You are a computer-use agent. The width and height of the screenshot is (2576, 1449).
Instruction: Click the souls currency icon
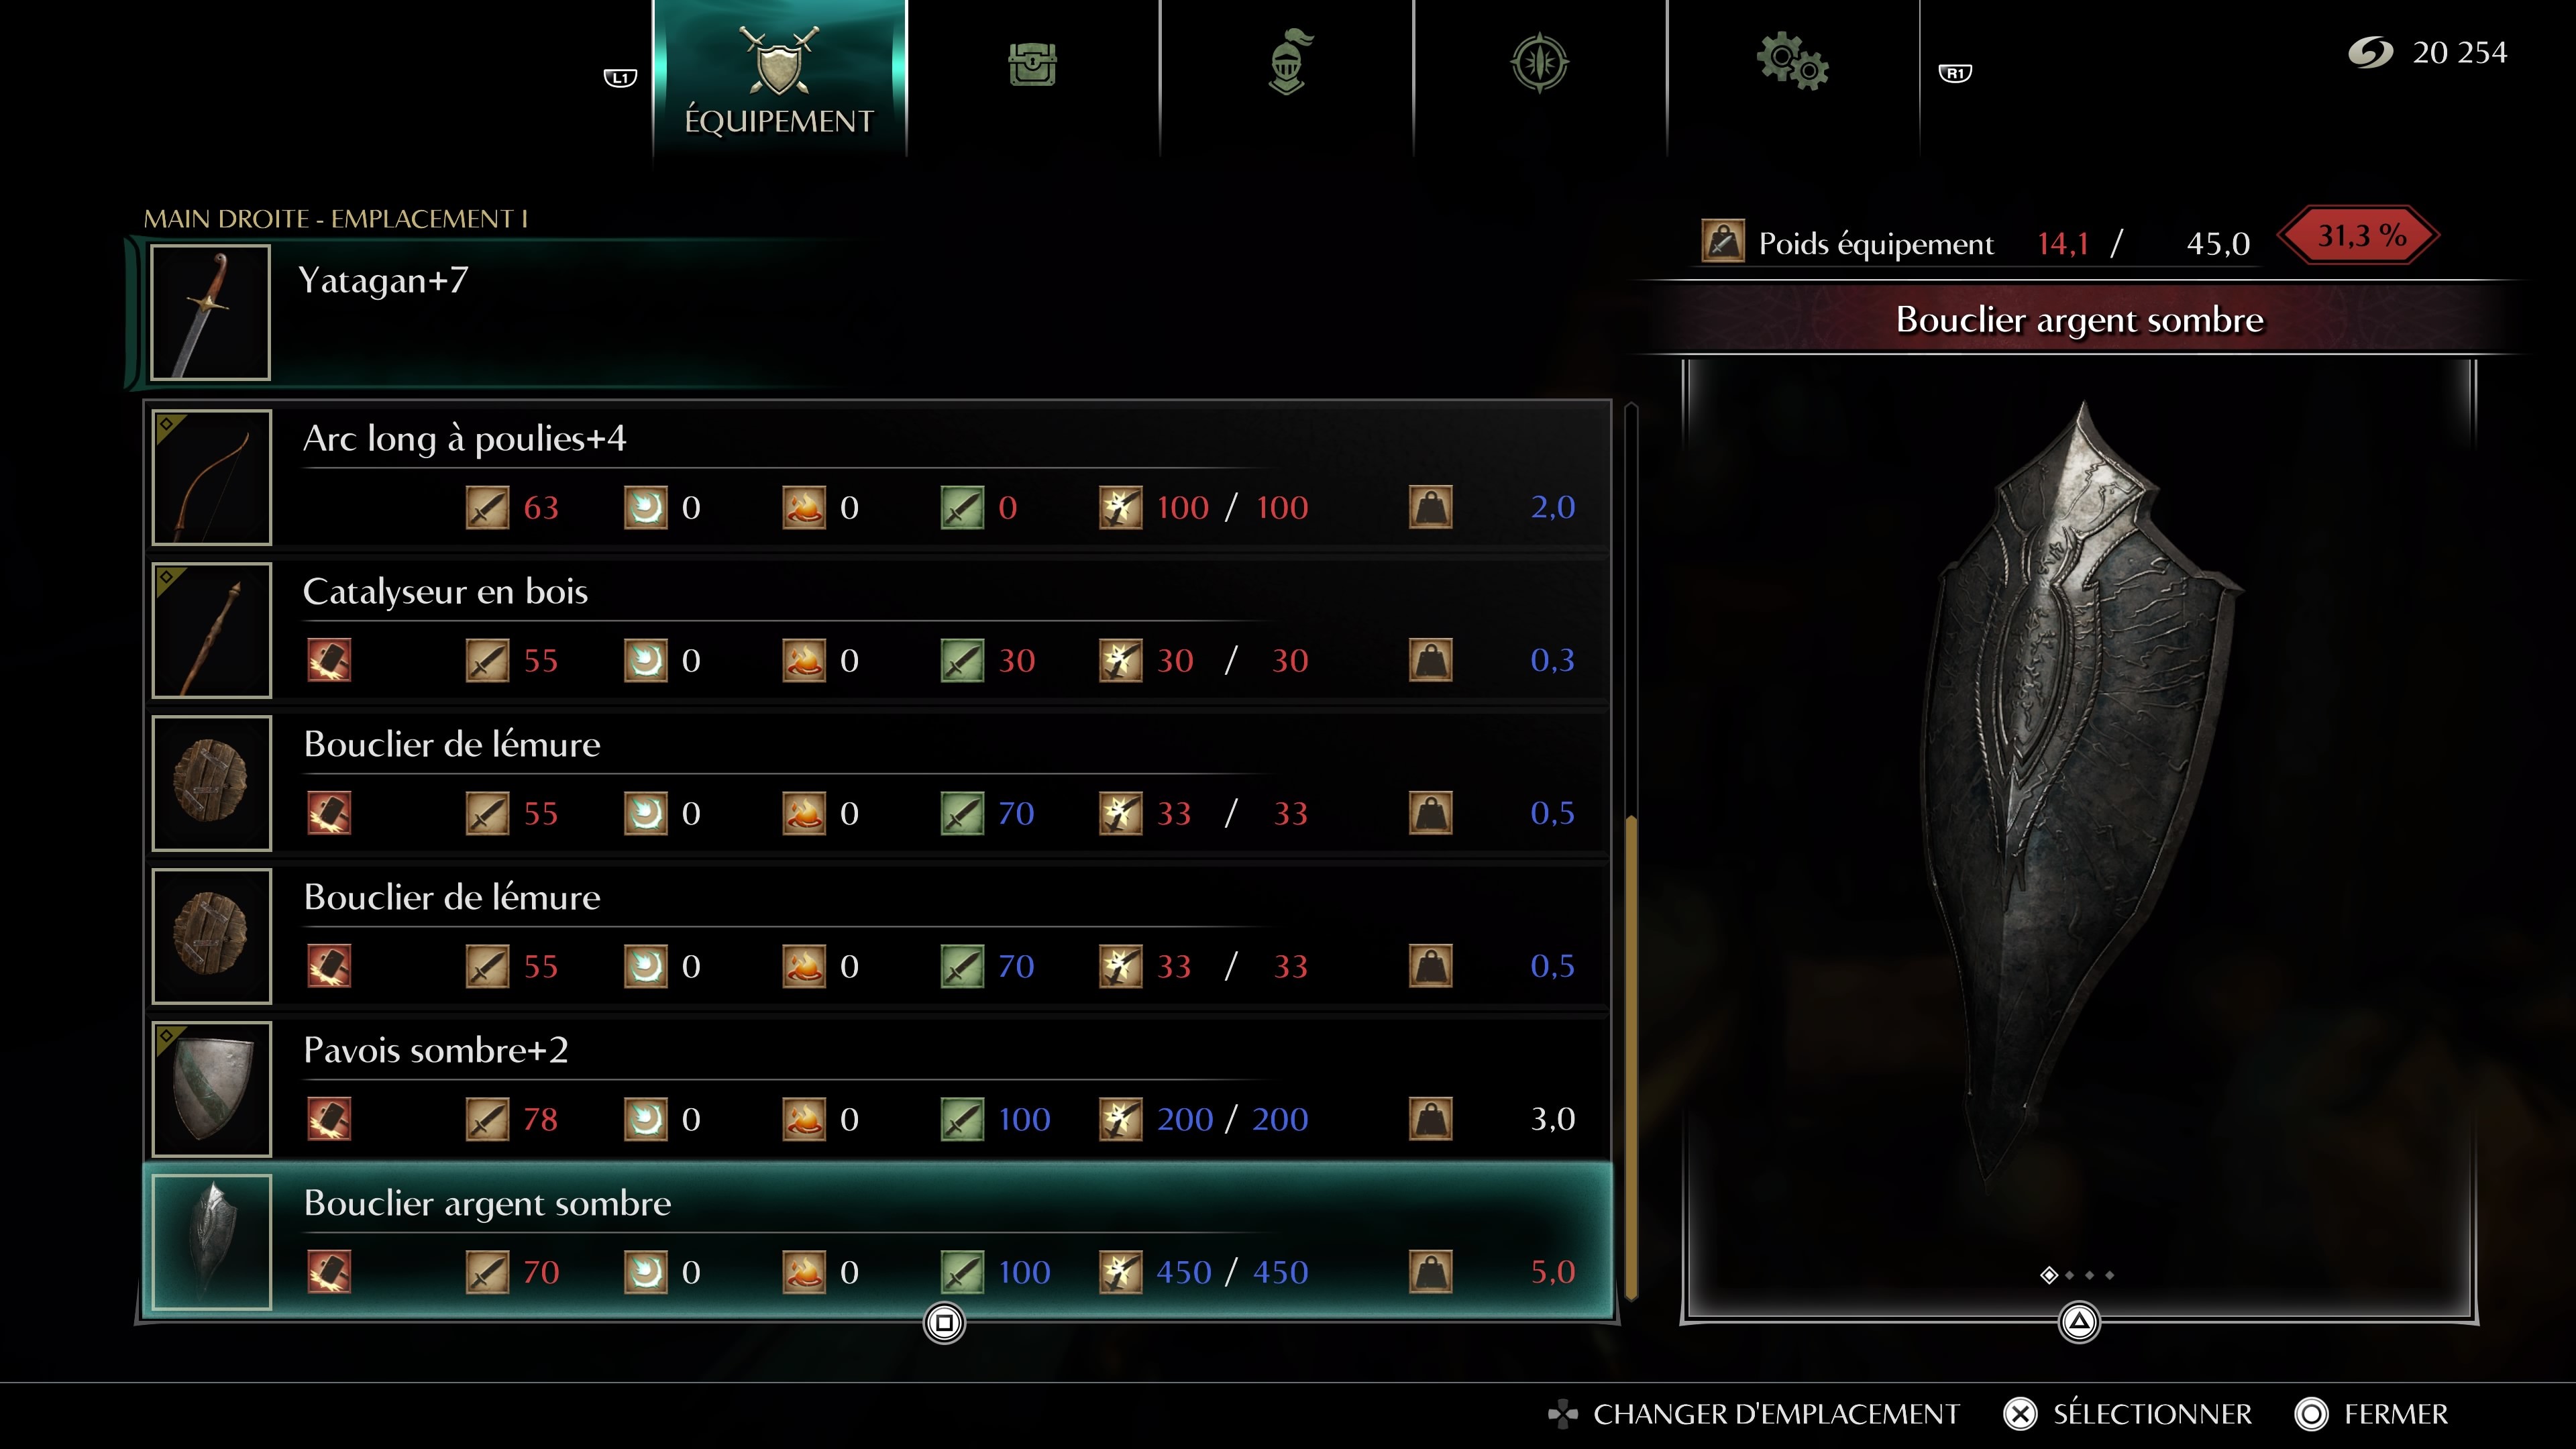(2370, 52)
